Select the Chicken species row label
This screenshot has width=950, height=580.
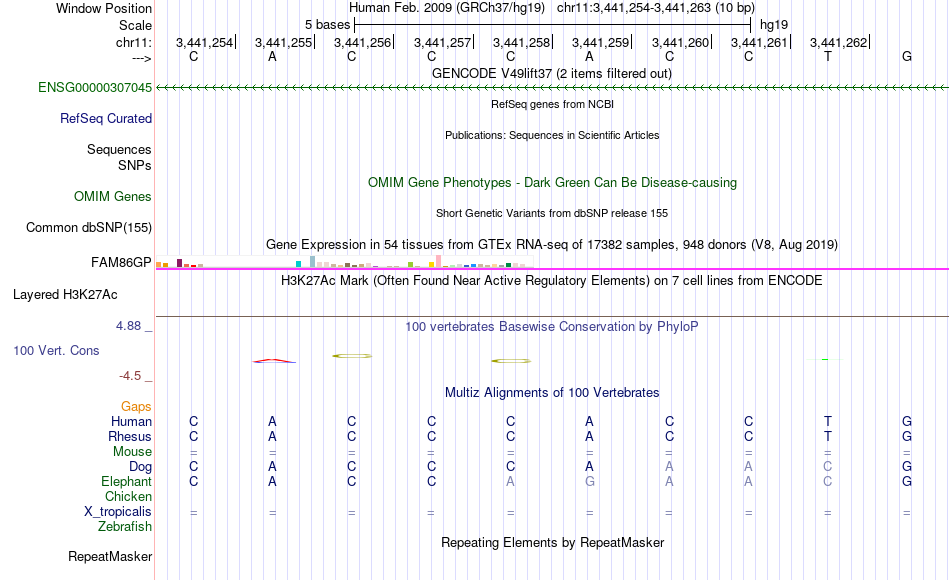(128, 496)
